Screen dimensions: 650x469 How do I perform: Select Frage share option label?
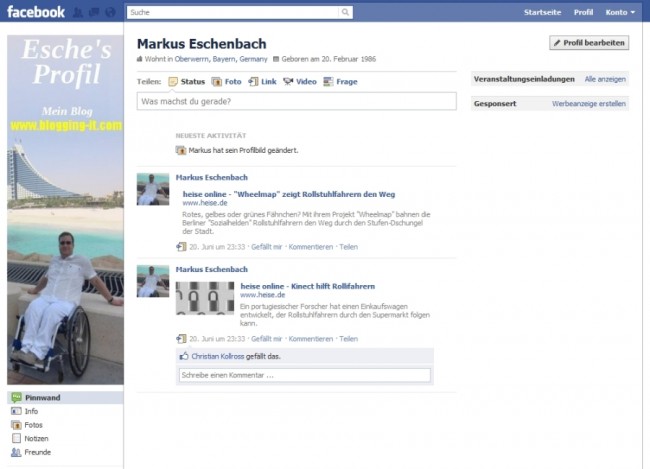pos(347,82)
